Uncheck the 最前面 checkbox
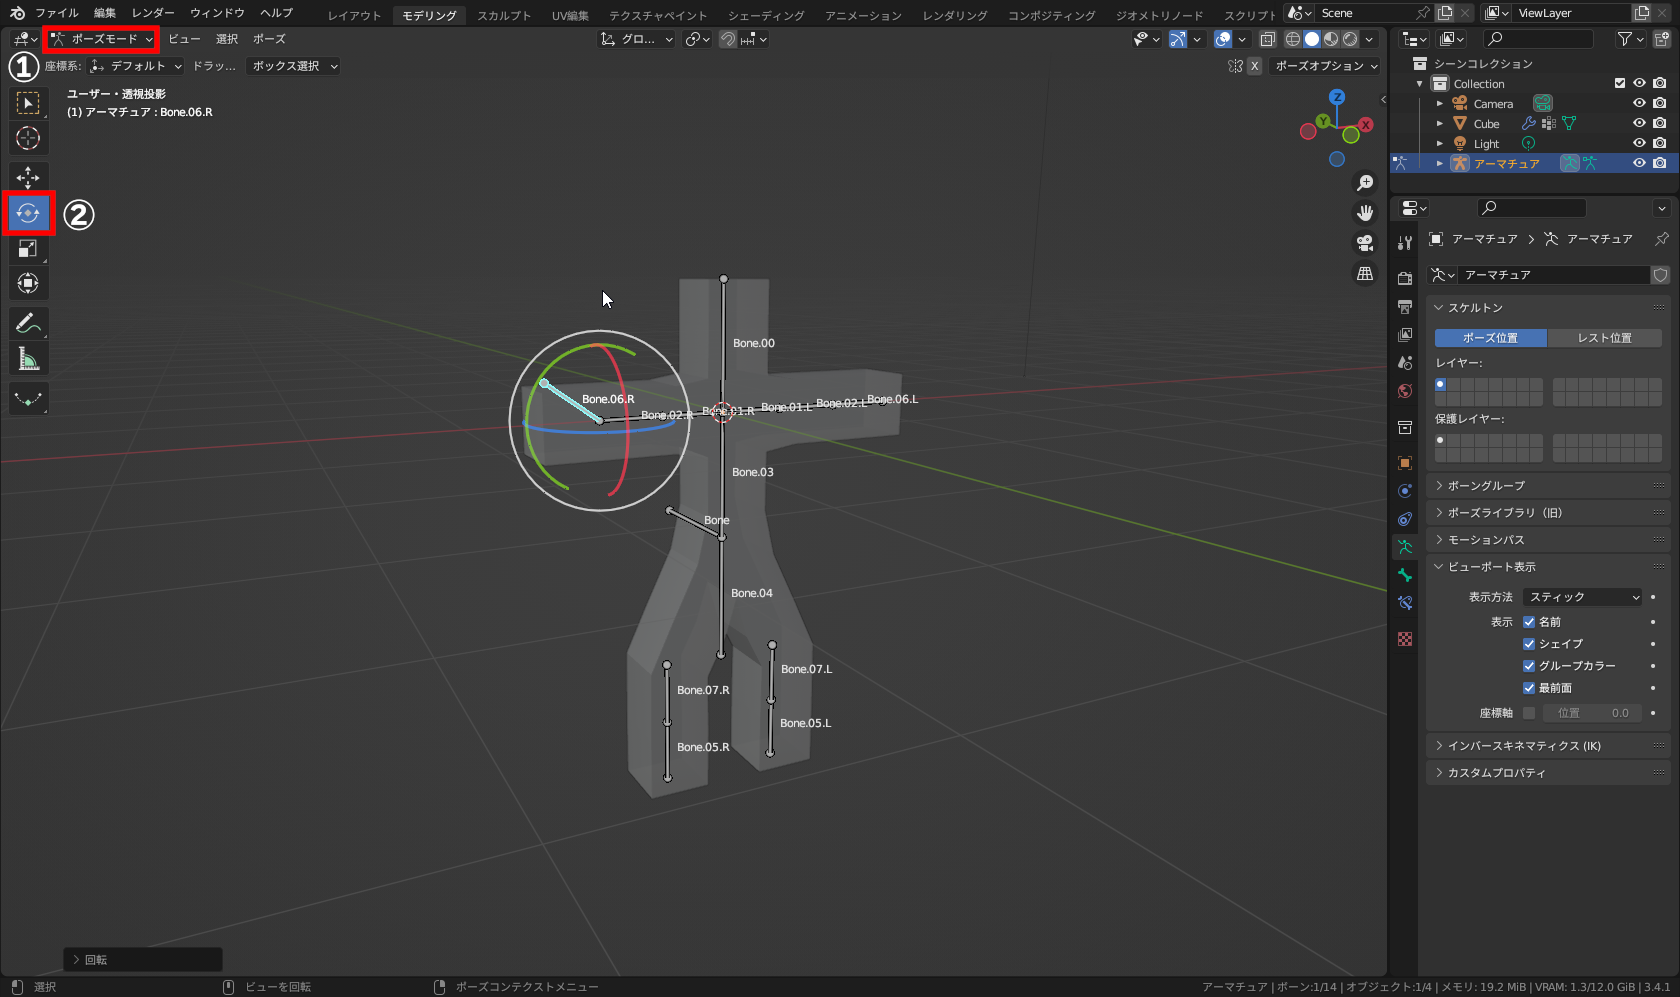This screenshot has height=997, width=1680. pyautogui.click(x=1529, y=688)
